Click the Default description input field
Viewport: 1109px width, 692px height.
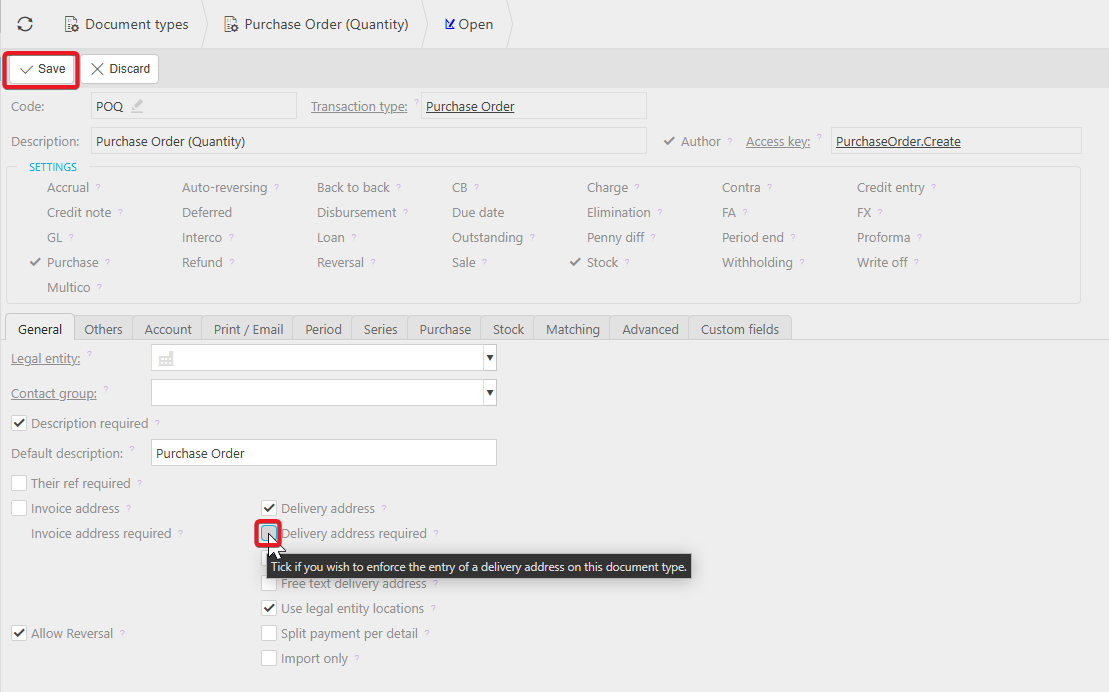(324, 453)
